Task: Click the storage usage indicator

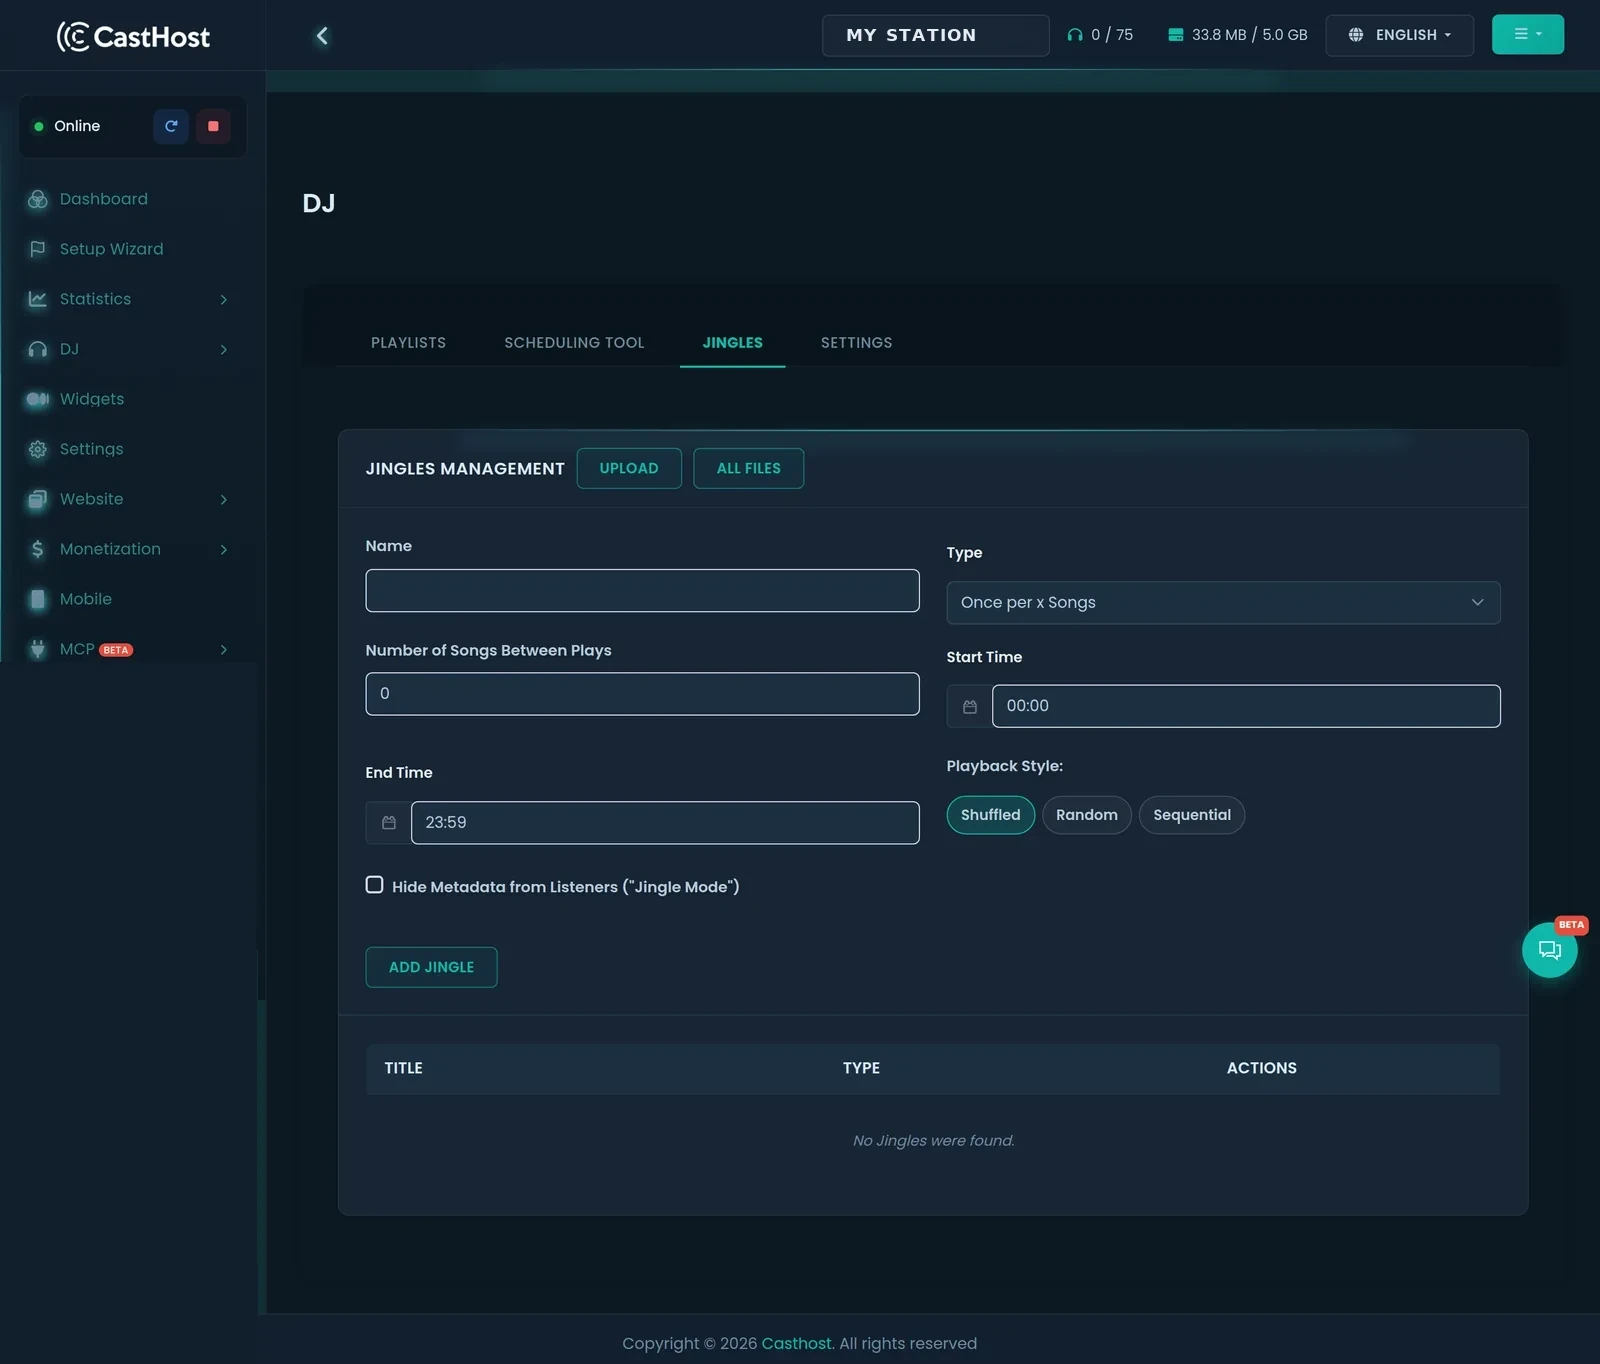Action: 1237,35
